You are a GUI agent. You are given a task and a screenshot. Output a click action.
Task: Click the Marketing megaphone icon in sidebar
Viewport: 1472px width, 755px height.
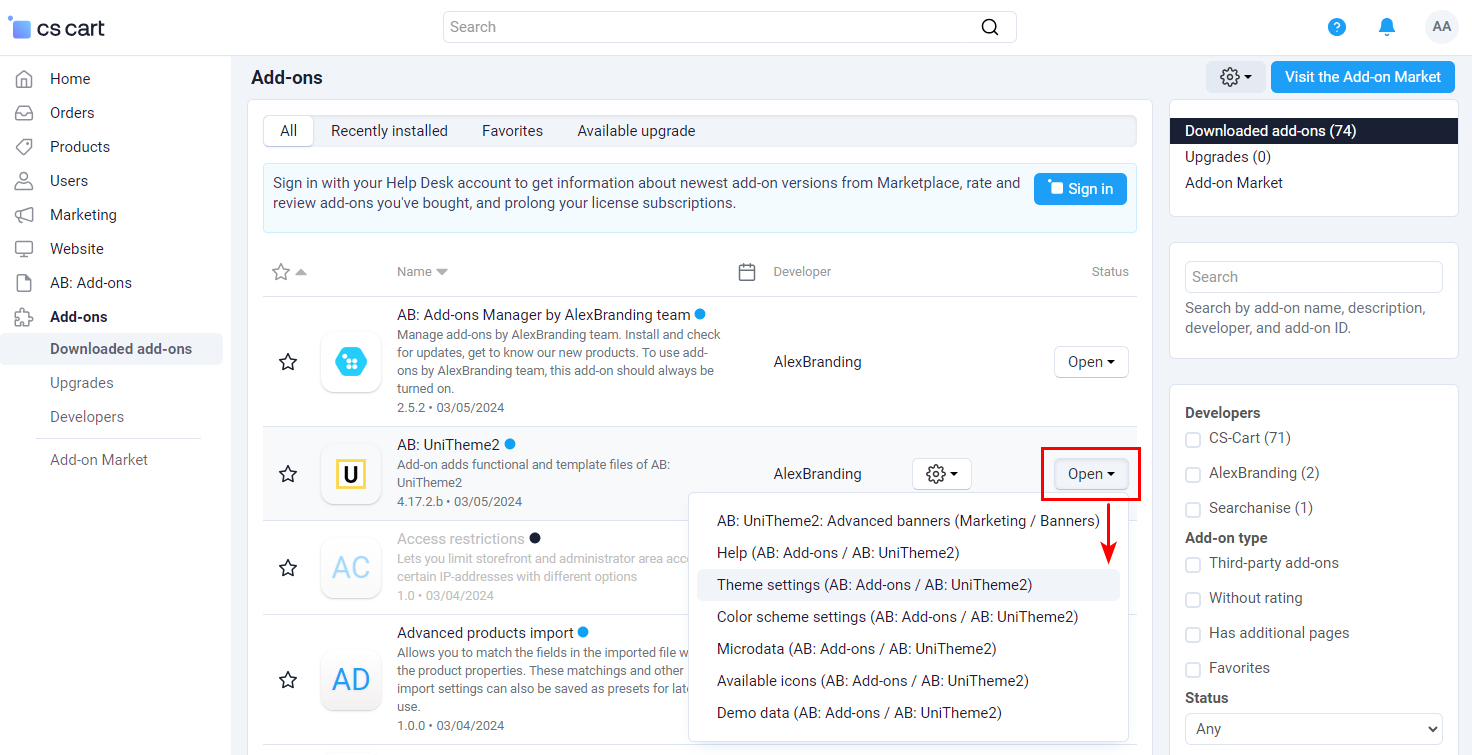pos(24,215)
